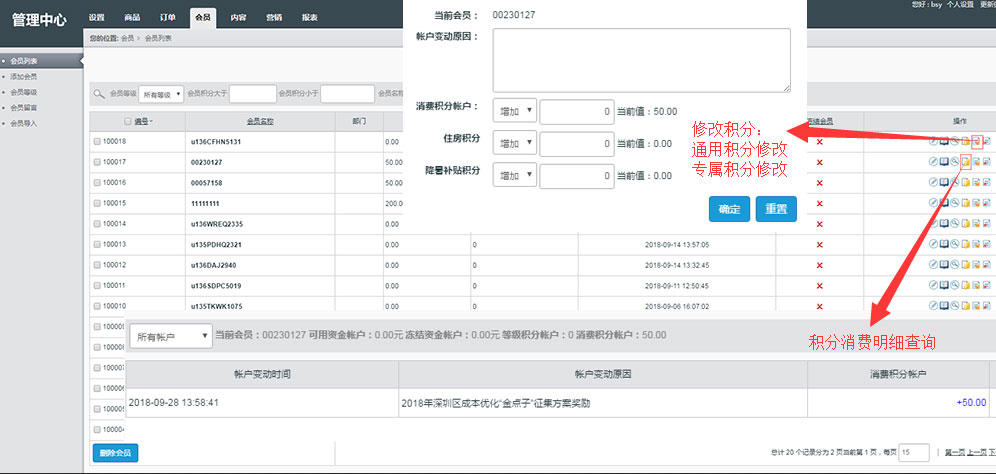The width and height of the screenshot is (996, 474).
Task: Click member name u136DAJ2940 in the list
Action: 213,265
